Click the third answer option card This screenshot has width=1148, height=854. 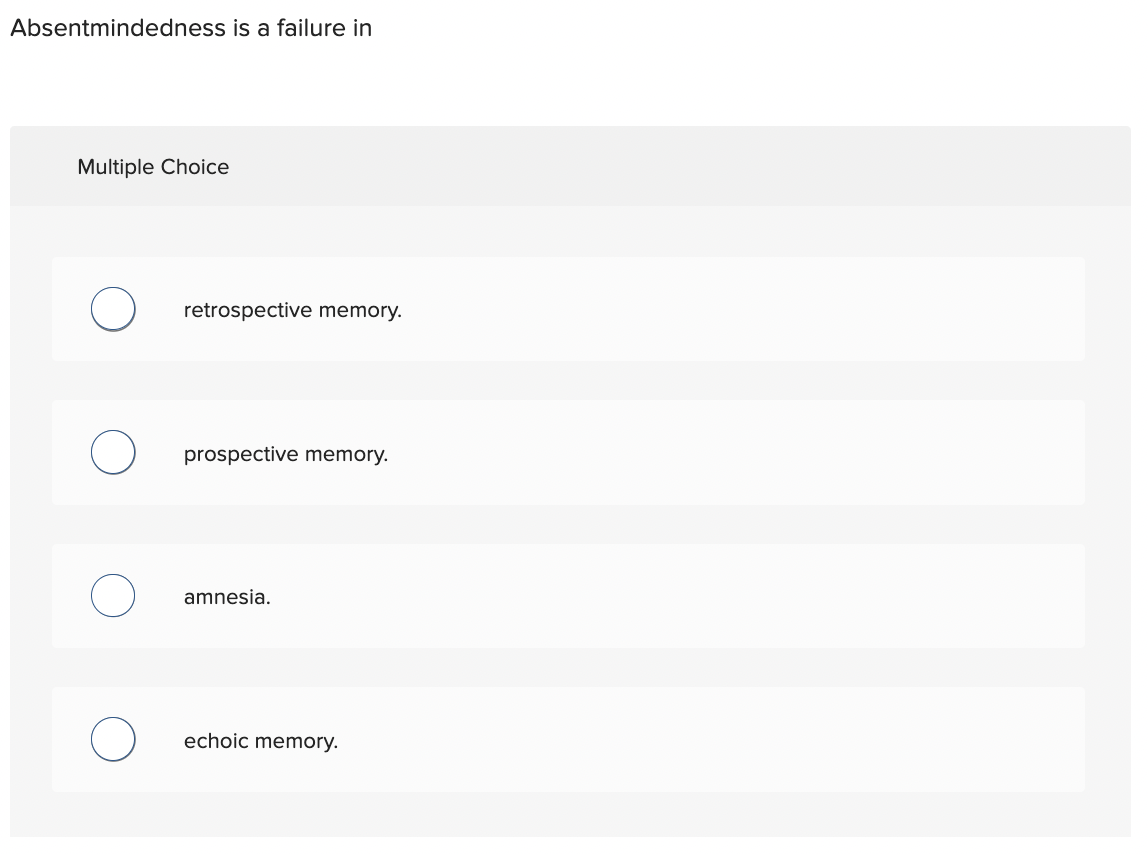click(568, 595)
